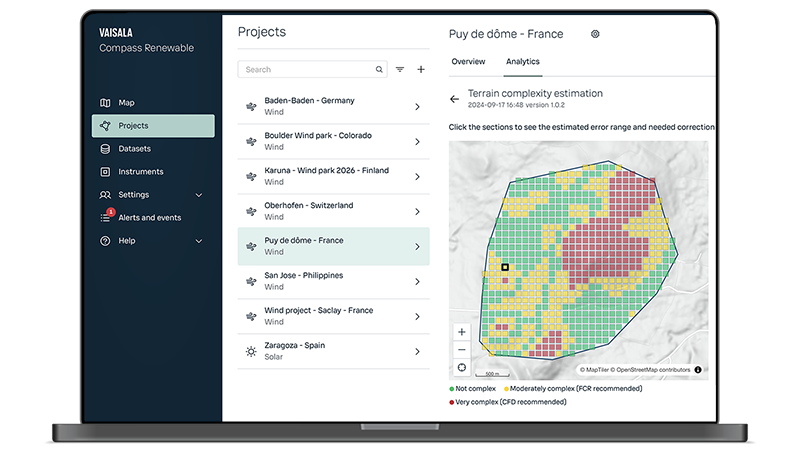
Task: Add a new project with plus icon
Action: point(421,70)
